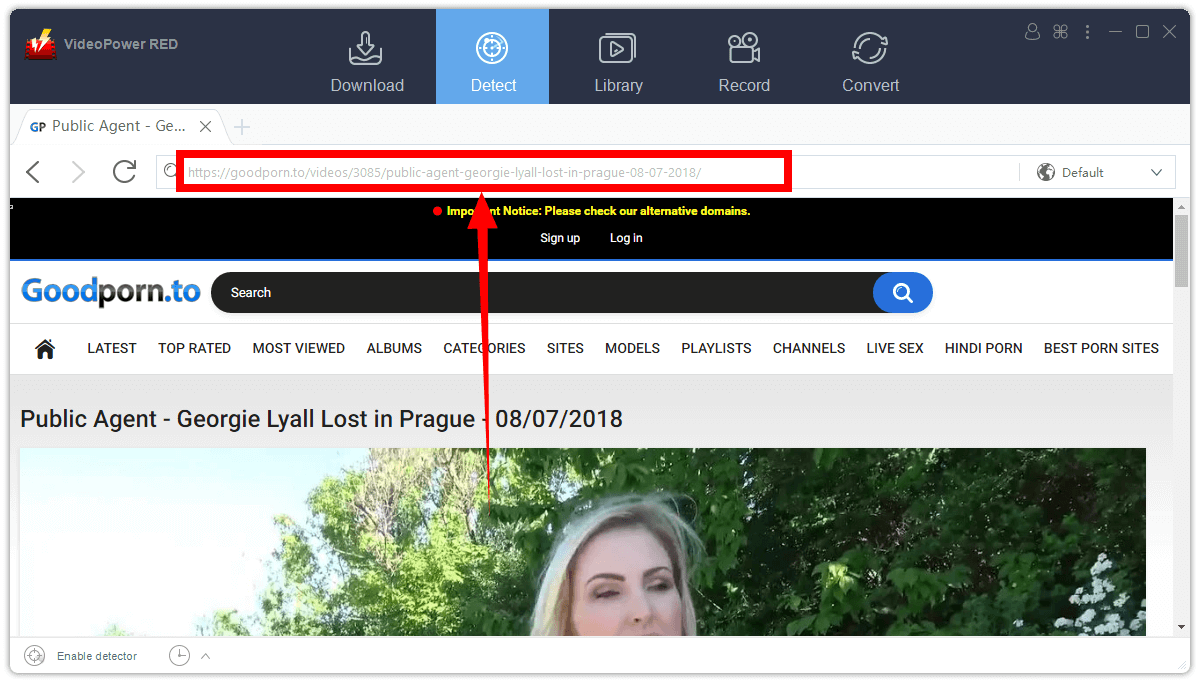Add a new browser tab with plus
Screen dimensions: 1198x682
[241, 127]
